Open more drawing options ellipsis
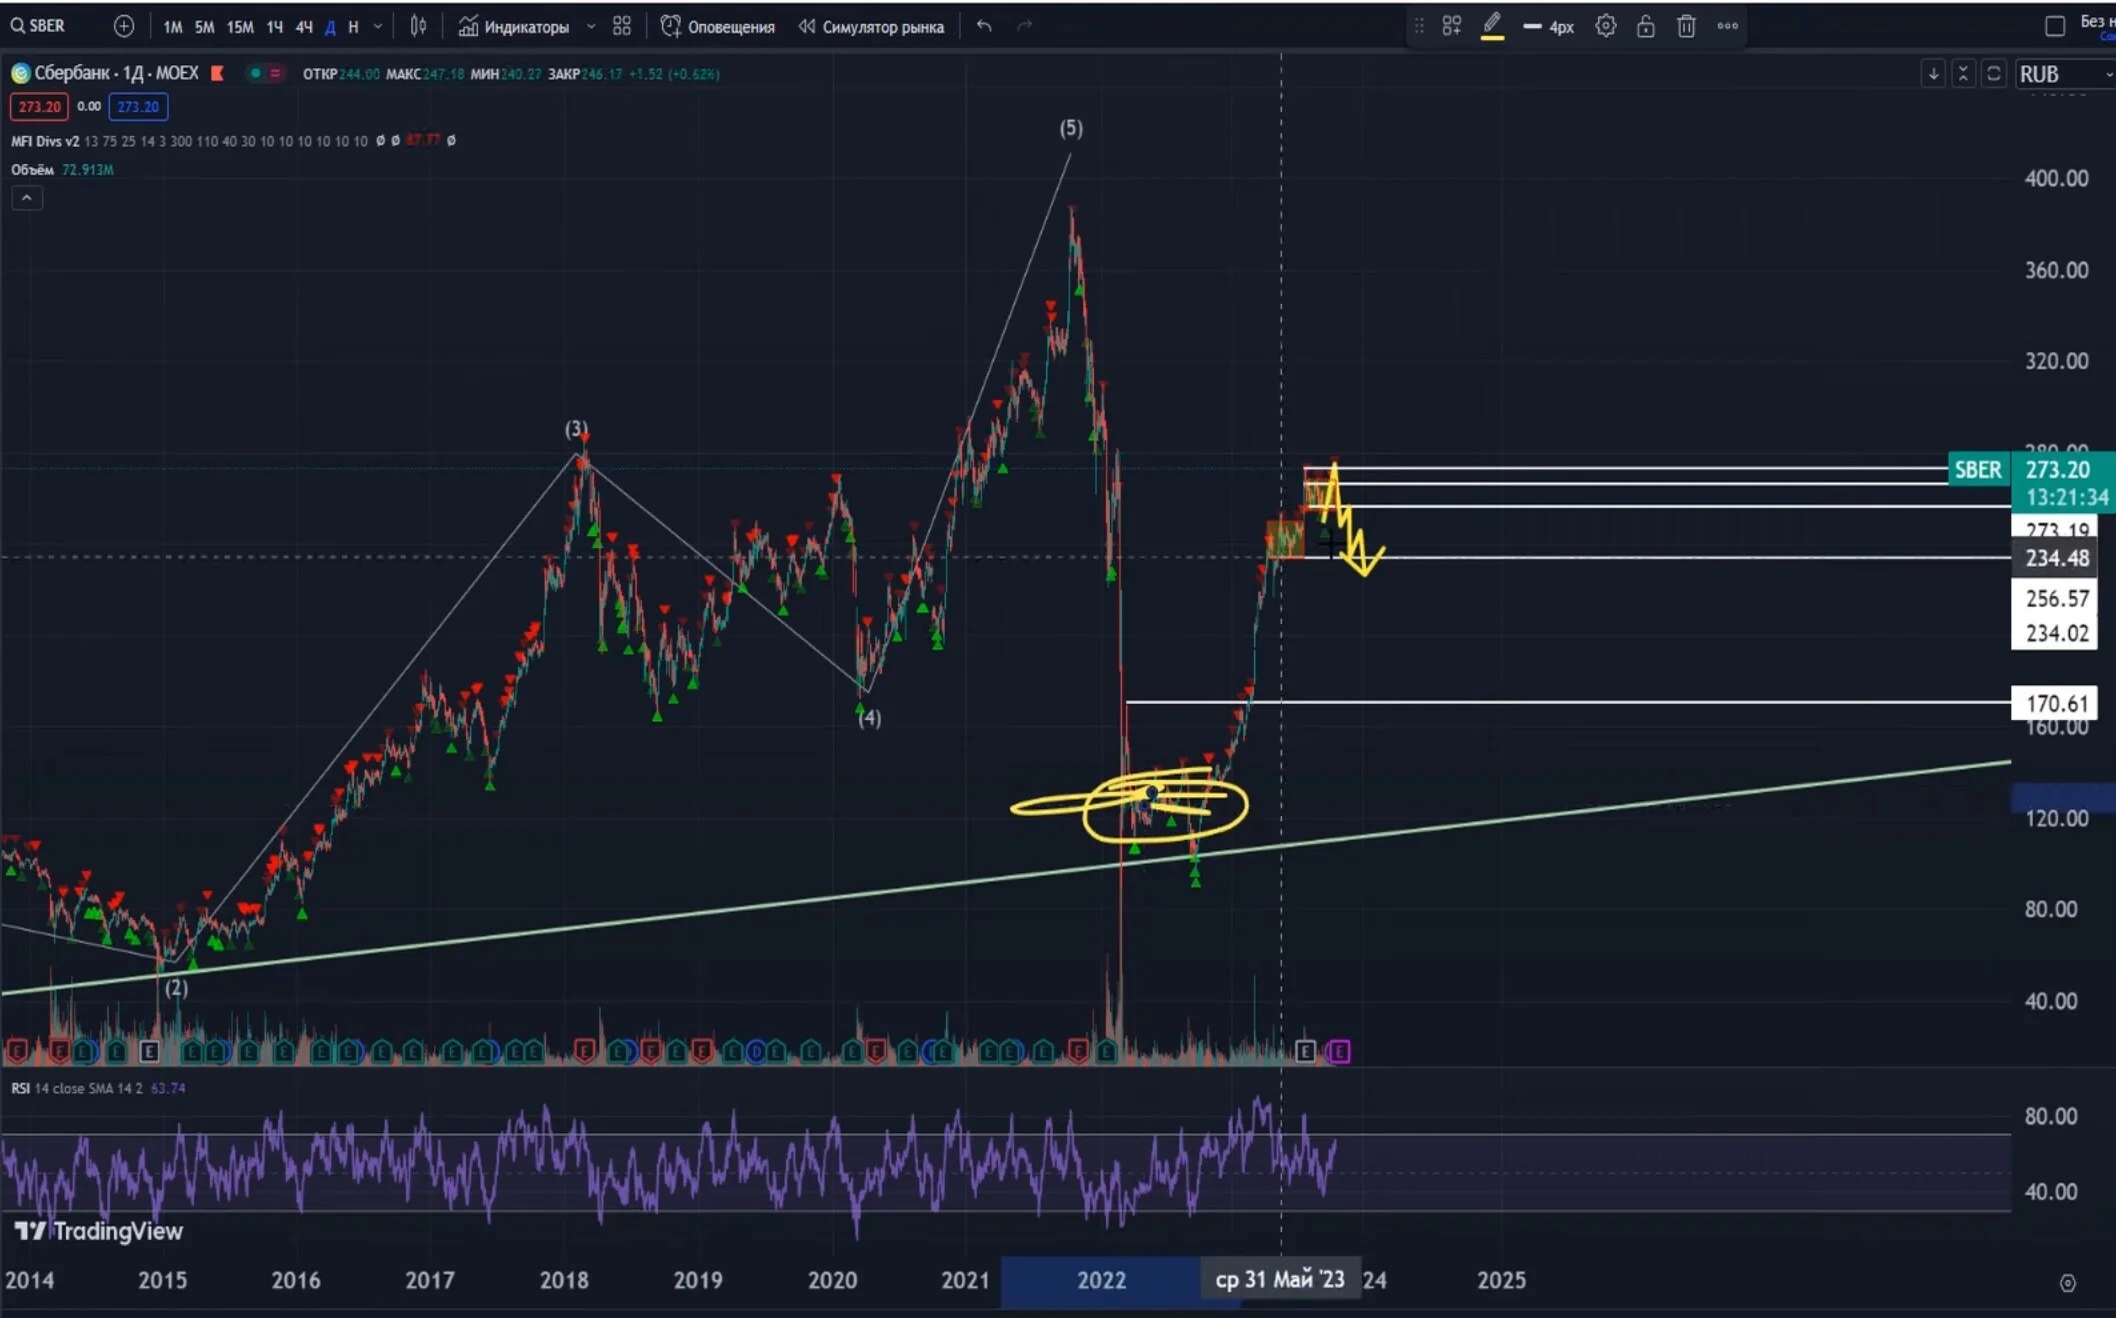The image size is (2116, 1318). tap(1727, 26)
